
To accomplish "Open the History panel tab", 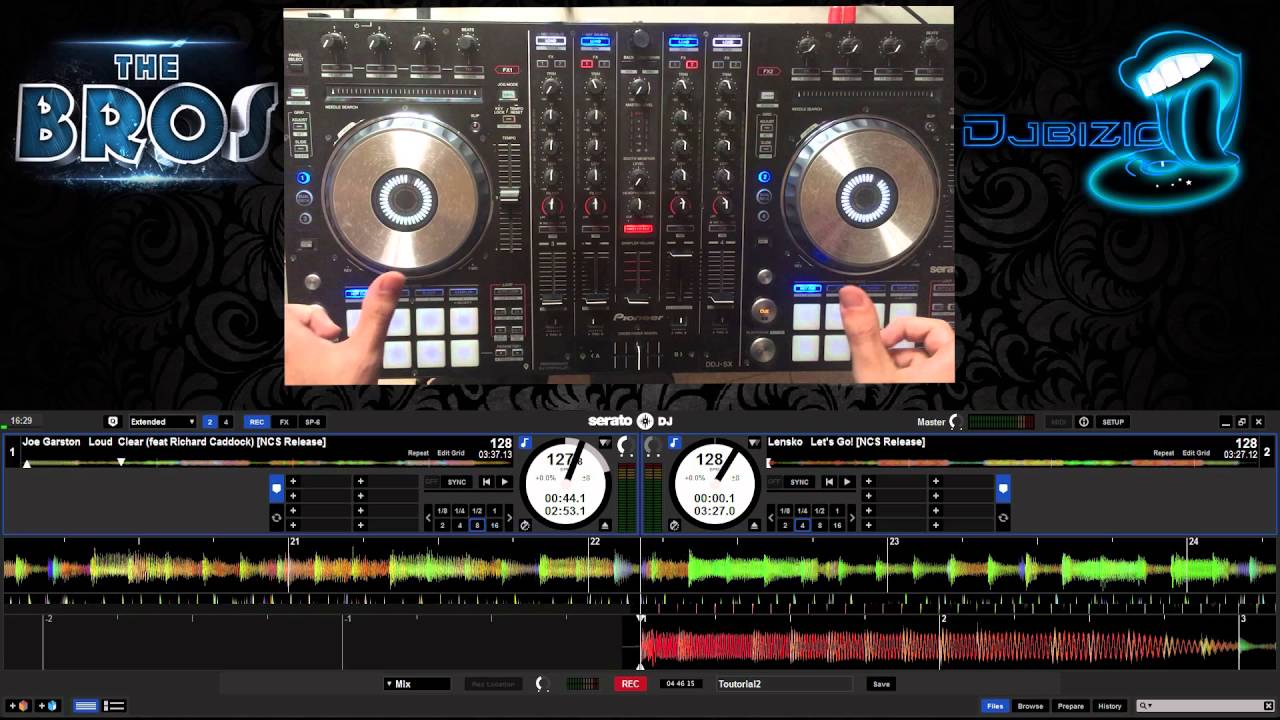I will (x=1110, y=706).
